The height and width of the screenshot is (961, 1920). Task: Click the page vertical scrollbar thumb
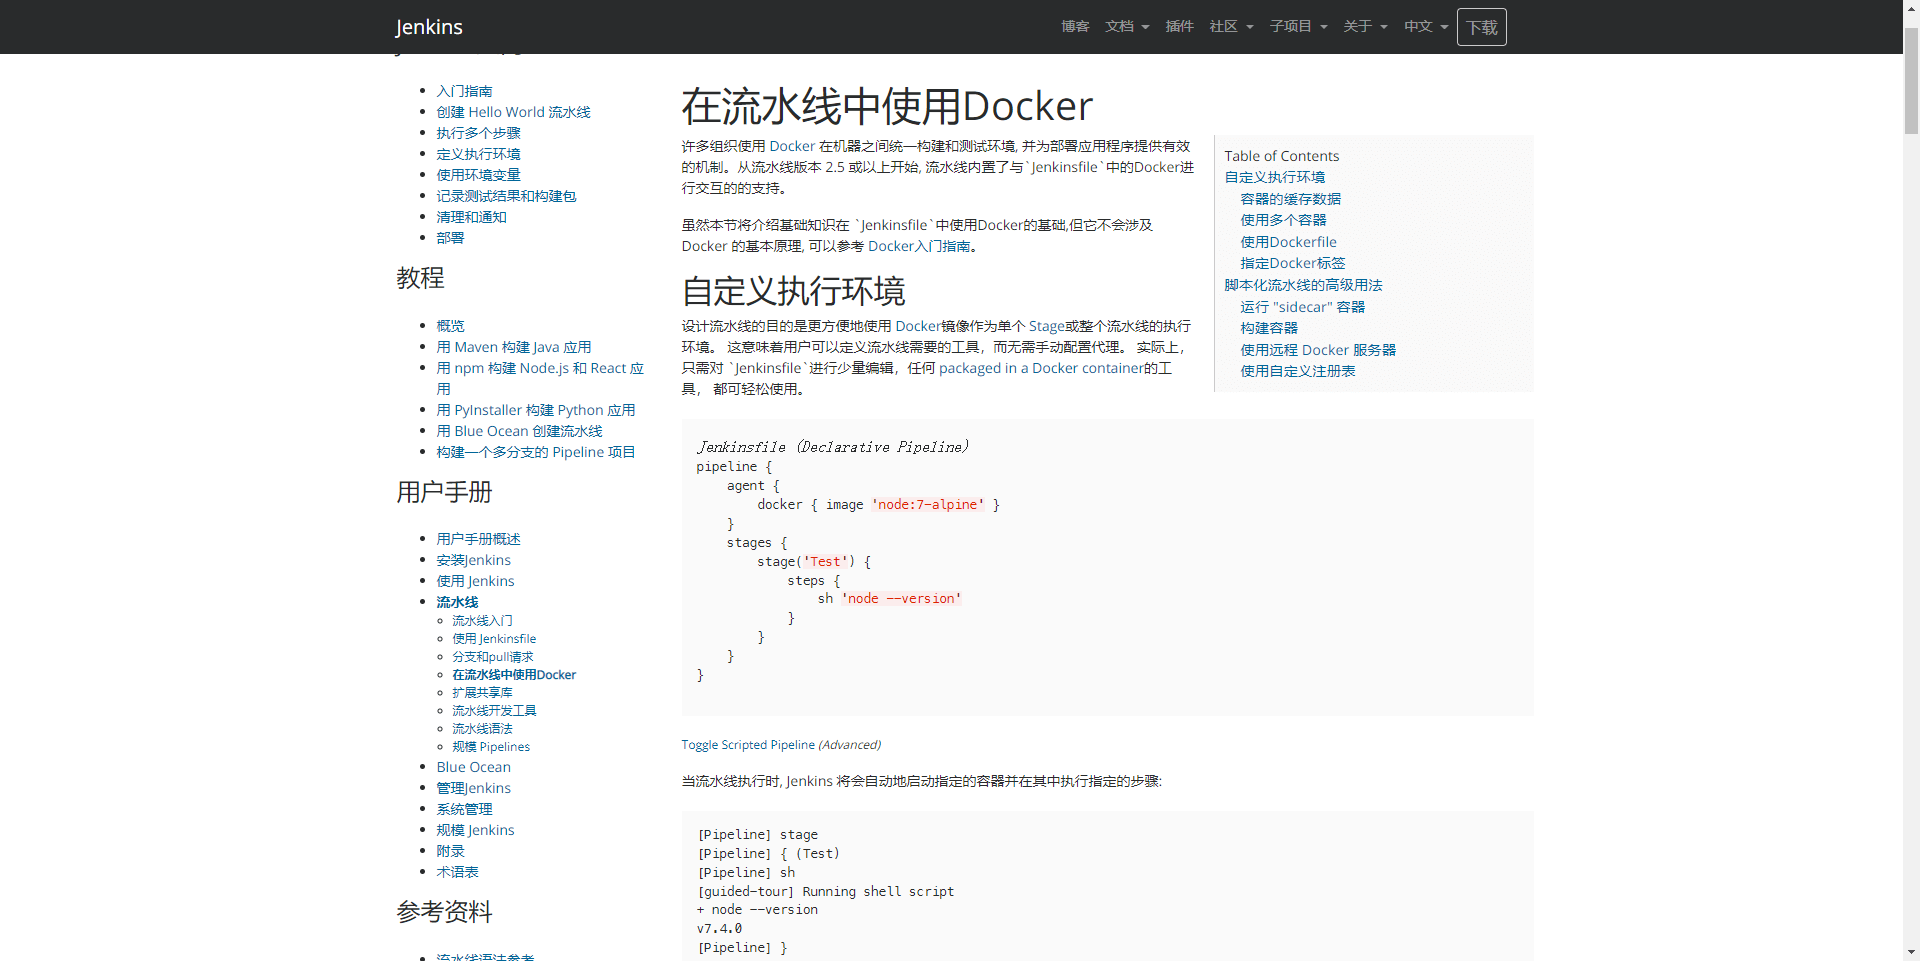coord(1911,80)
